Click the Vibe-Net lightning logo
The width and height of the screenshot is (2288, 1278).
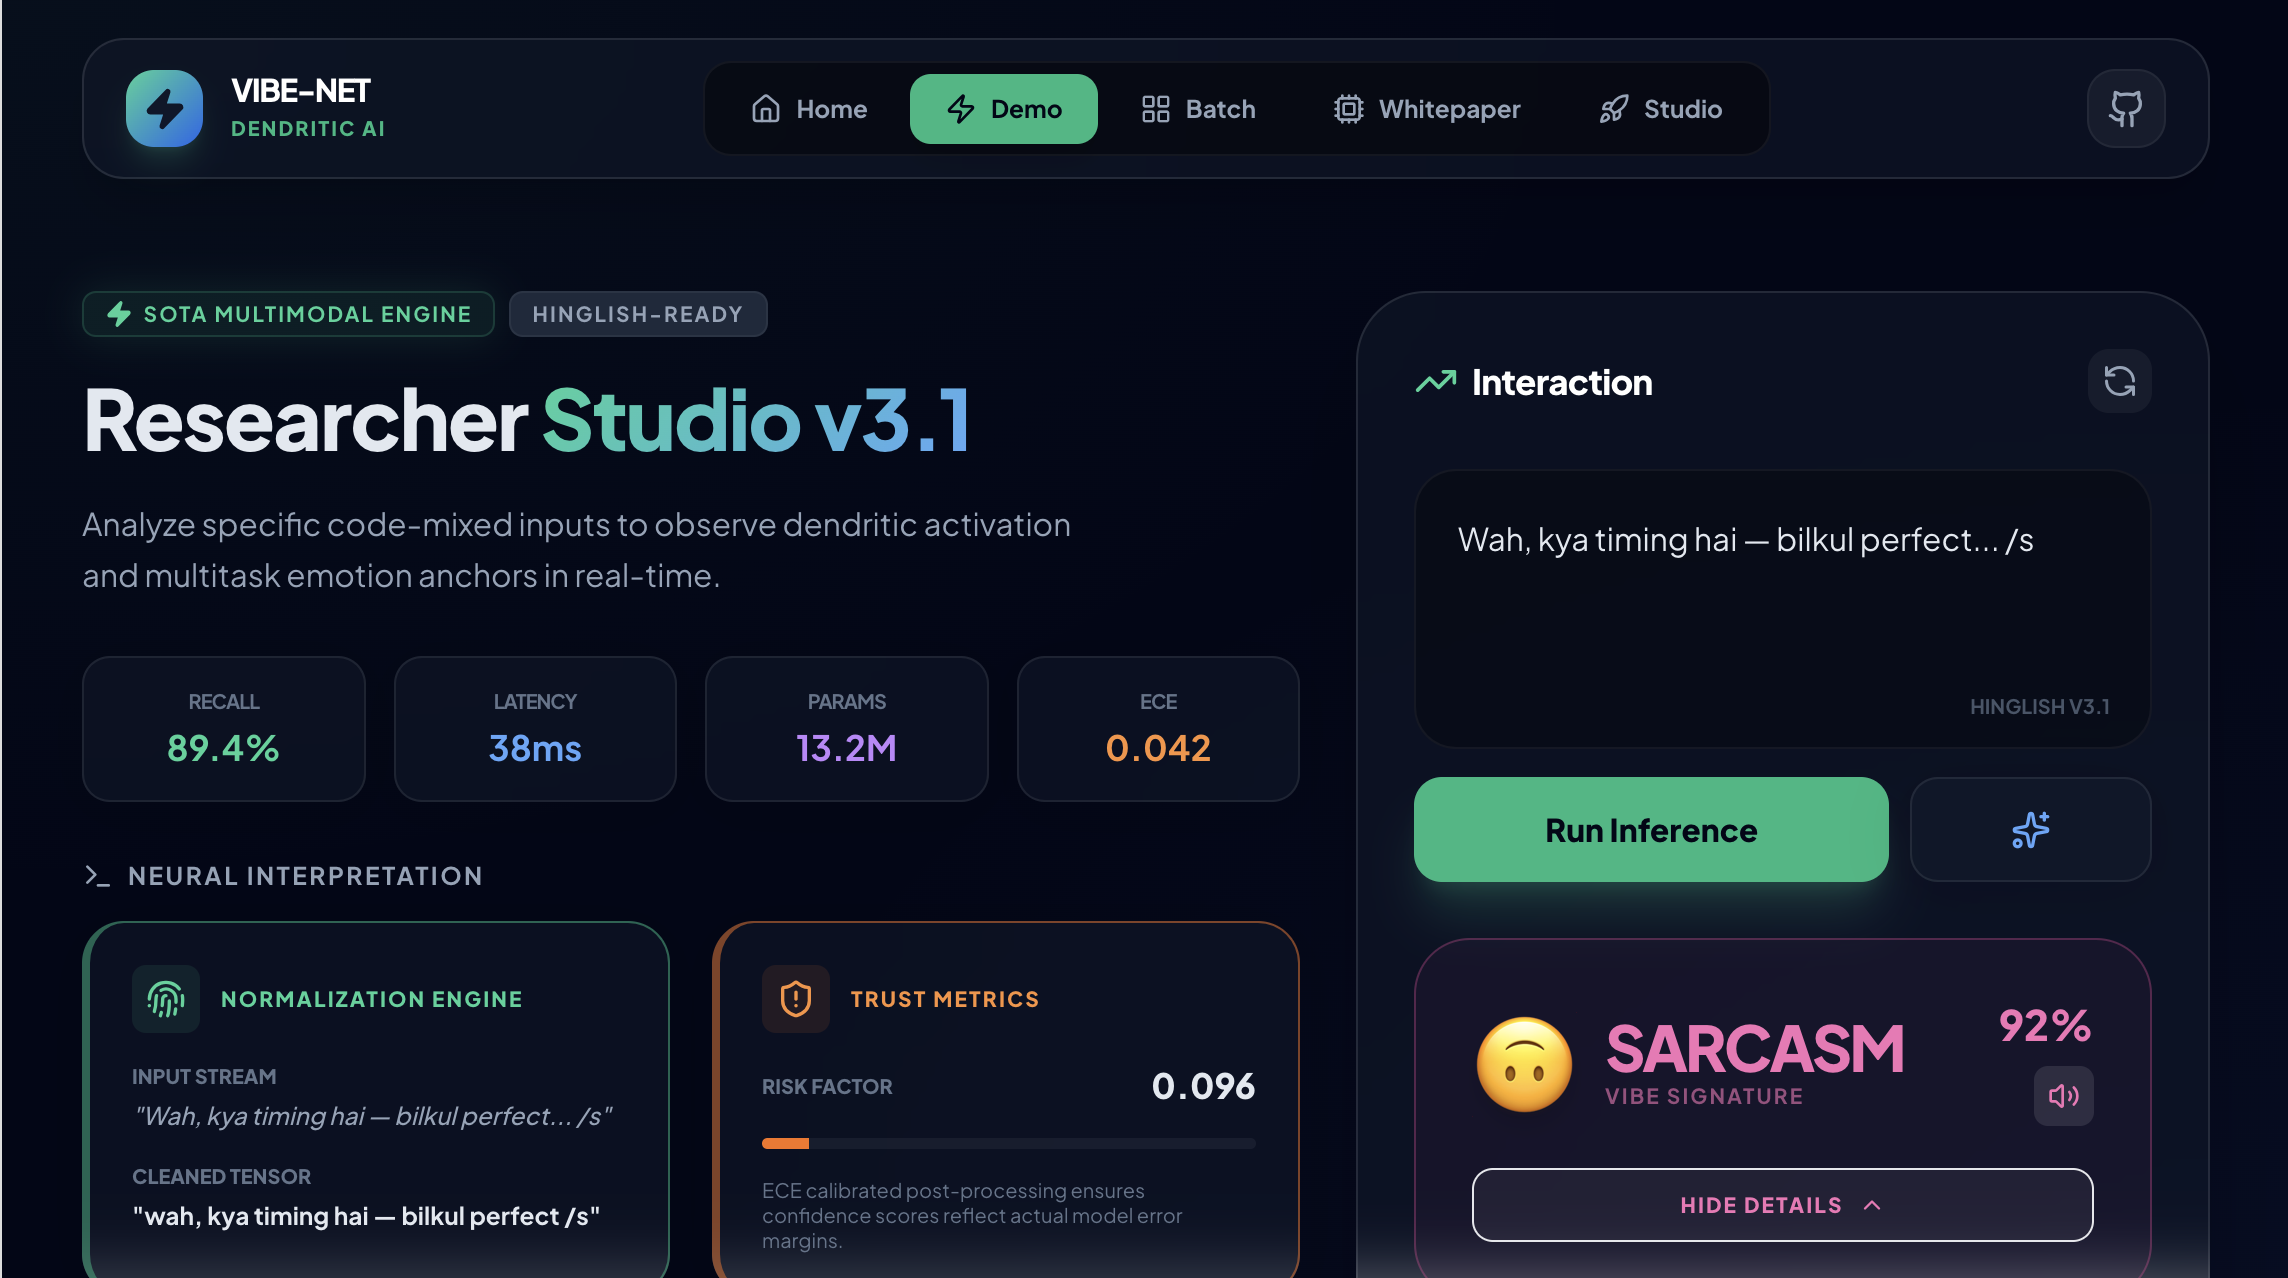click(164, 108)
